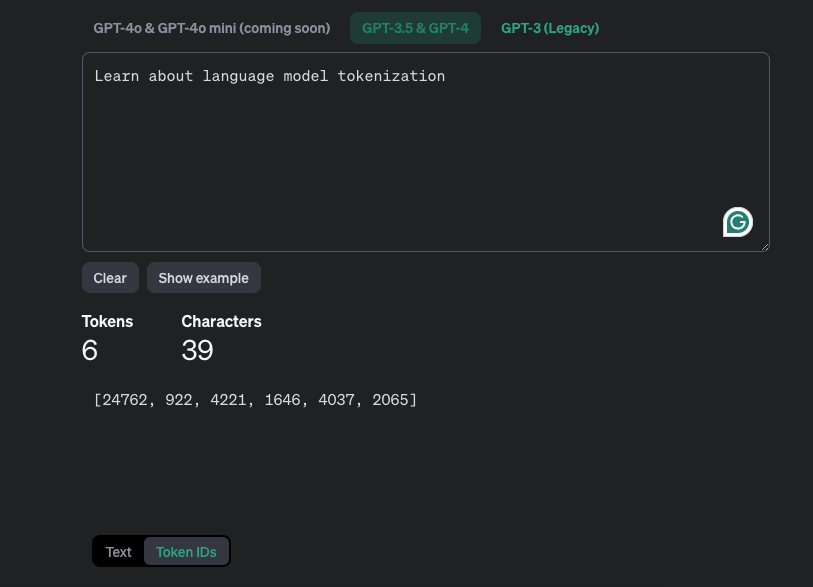Image resolution: width=813 pixels, height=587 pixels.
Task: Click the Characters label
Action: tap(221, 322)
